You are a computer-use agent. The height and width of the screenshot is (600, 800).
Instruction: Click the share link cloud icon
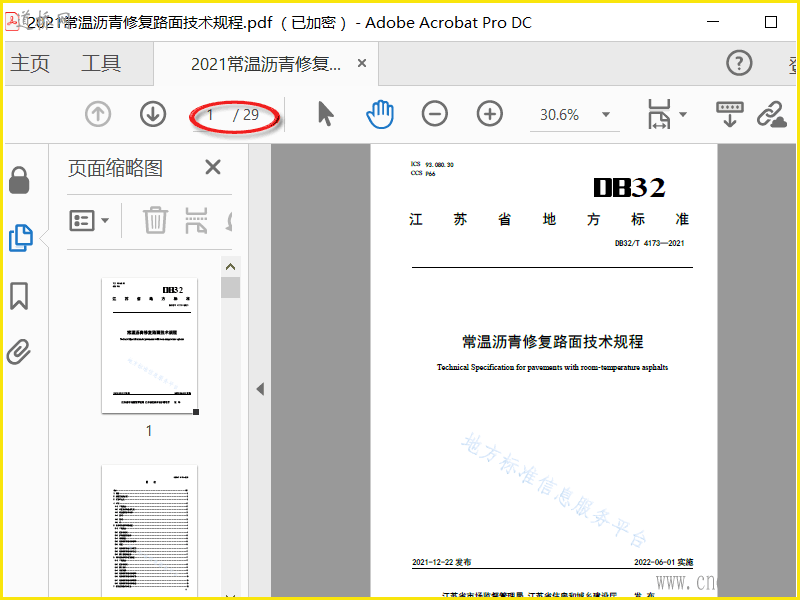[771, 114]
